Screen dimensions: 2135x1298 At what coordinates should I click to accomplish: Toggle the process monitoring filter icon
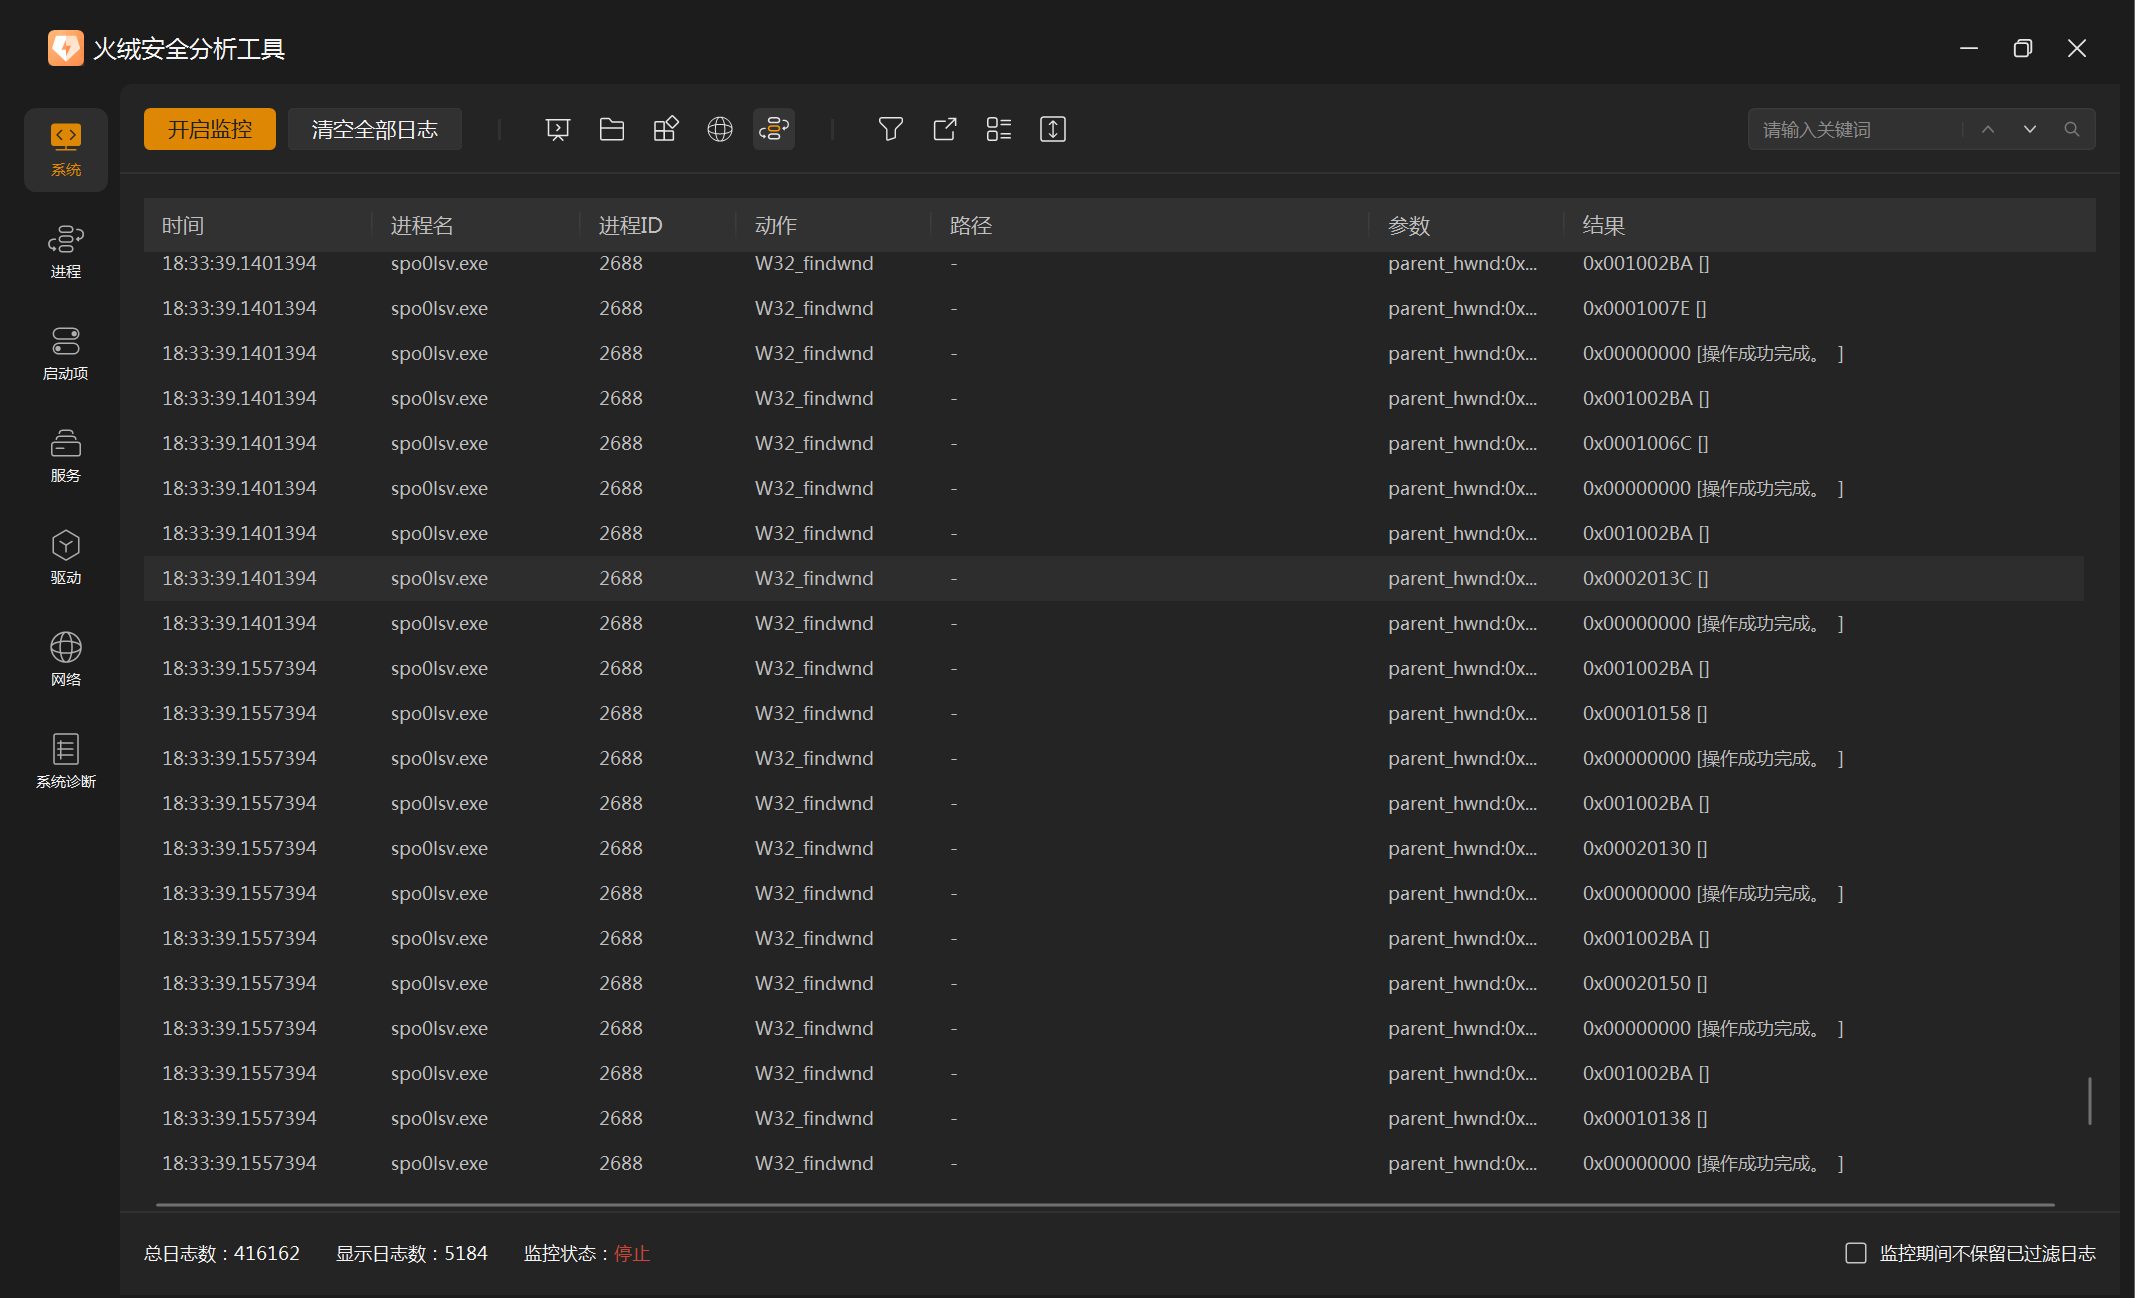[557, 129]
